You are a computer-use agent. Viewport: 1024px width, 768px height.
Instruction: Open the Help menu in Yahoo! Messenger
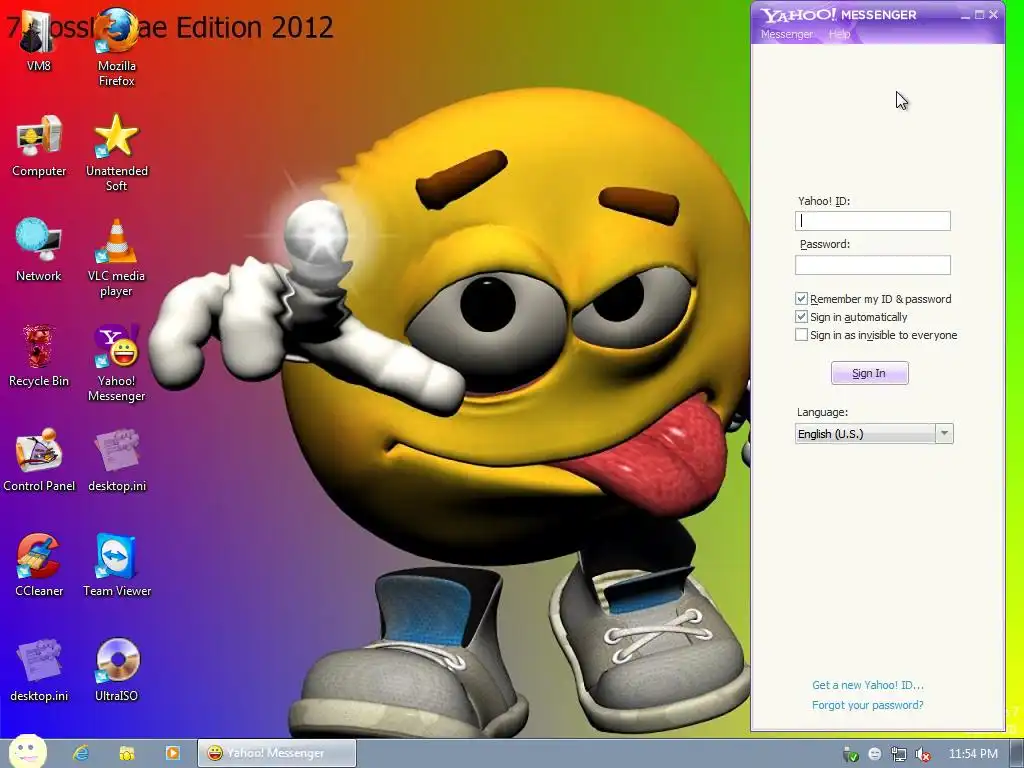pos(839,34)
